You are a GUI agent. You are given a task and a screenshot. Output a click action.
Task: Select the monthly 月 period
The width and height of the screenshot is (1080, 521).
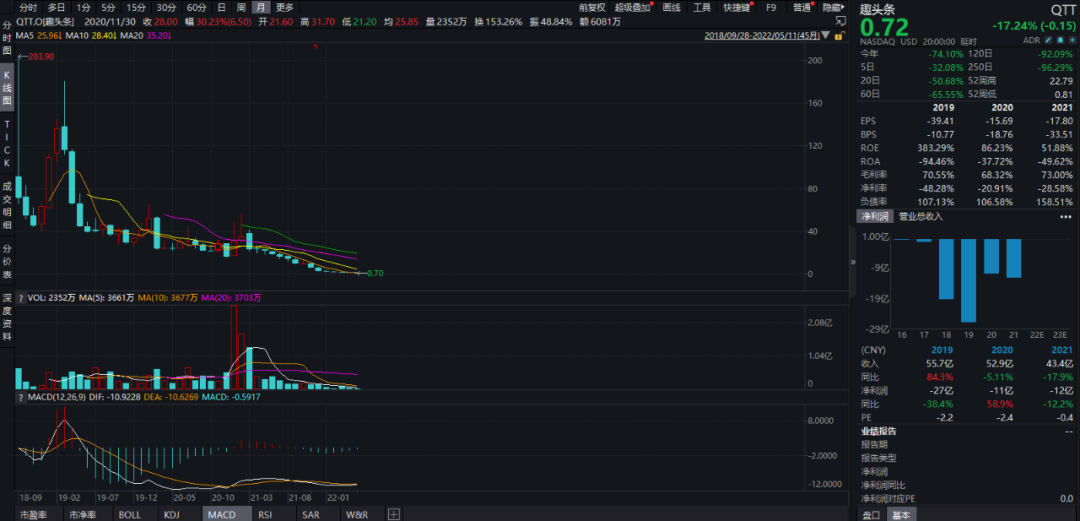tap(260, 8)
